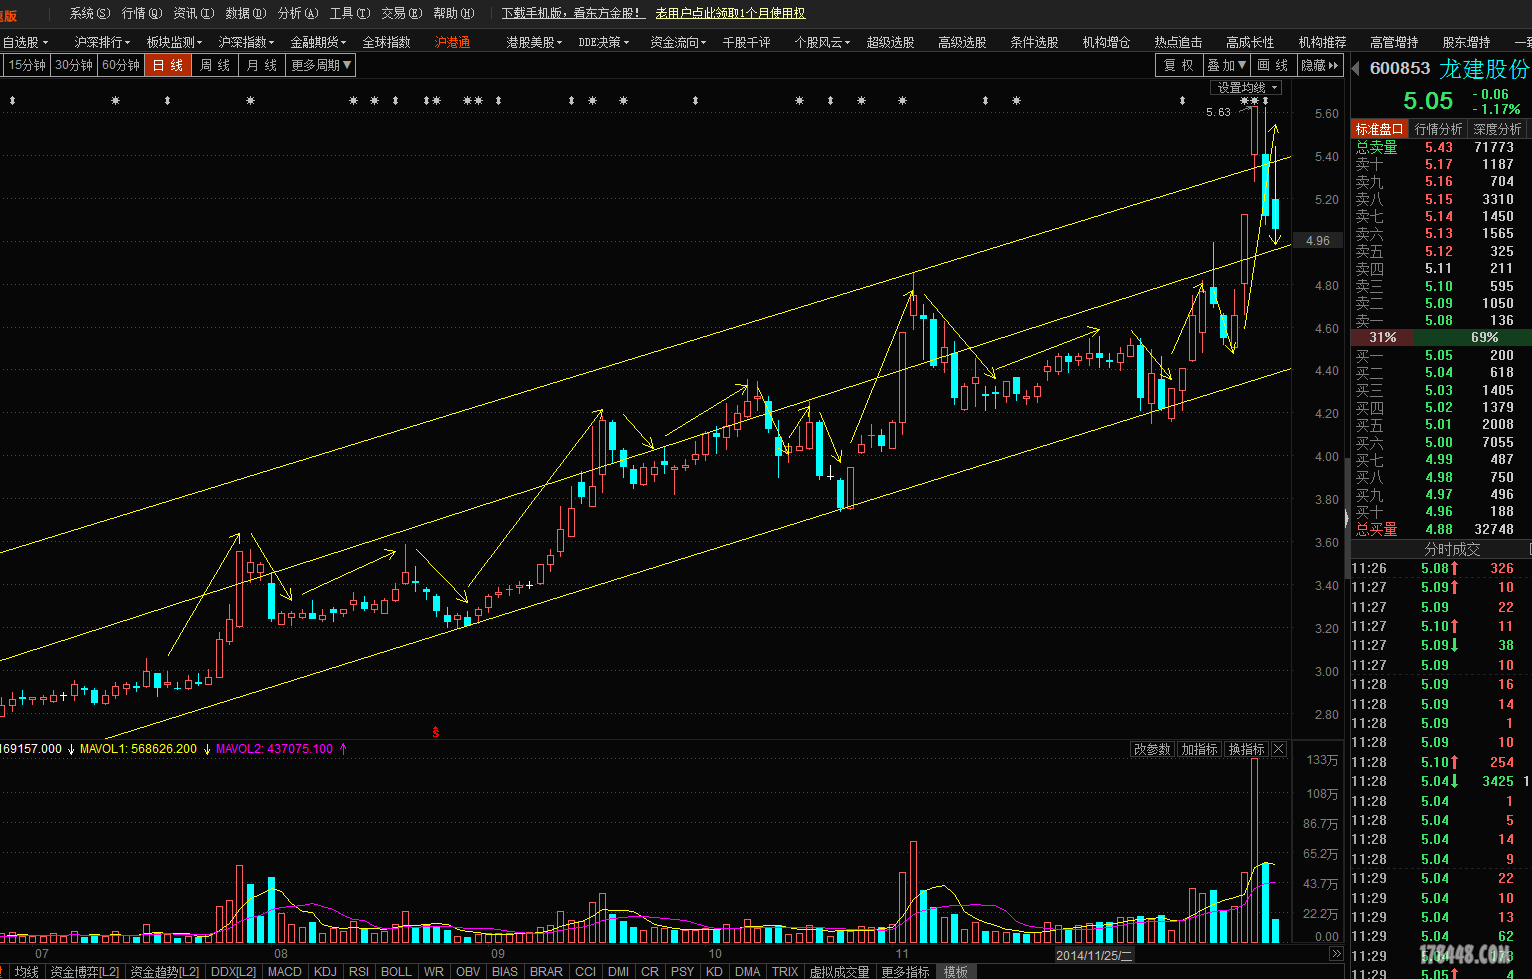Expand the 板块监测 dropdown
Image resolution: width=1532 pixels, height=979 pixels.
click(174, 42)
